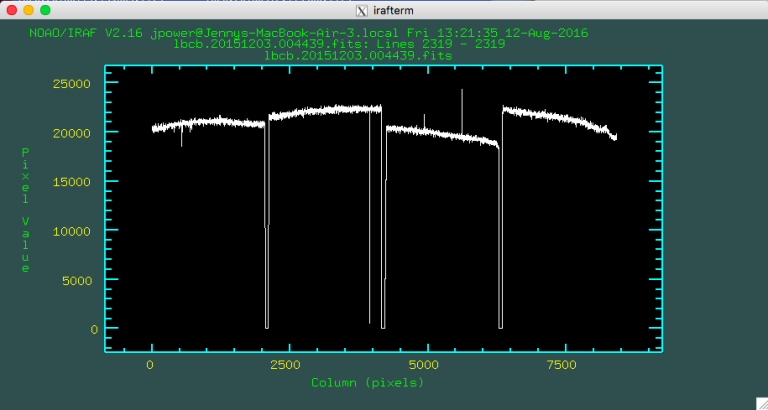Click the tallest spike near column 5600
This screenshot has width=768, height=410.
(x=461, y=110)
